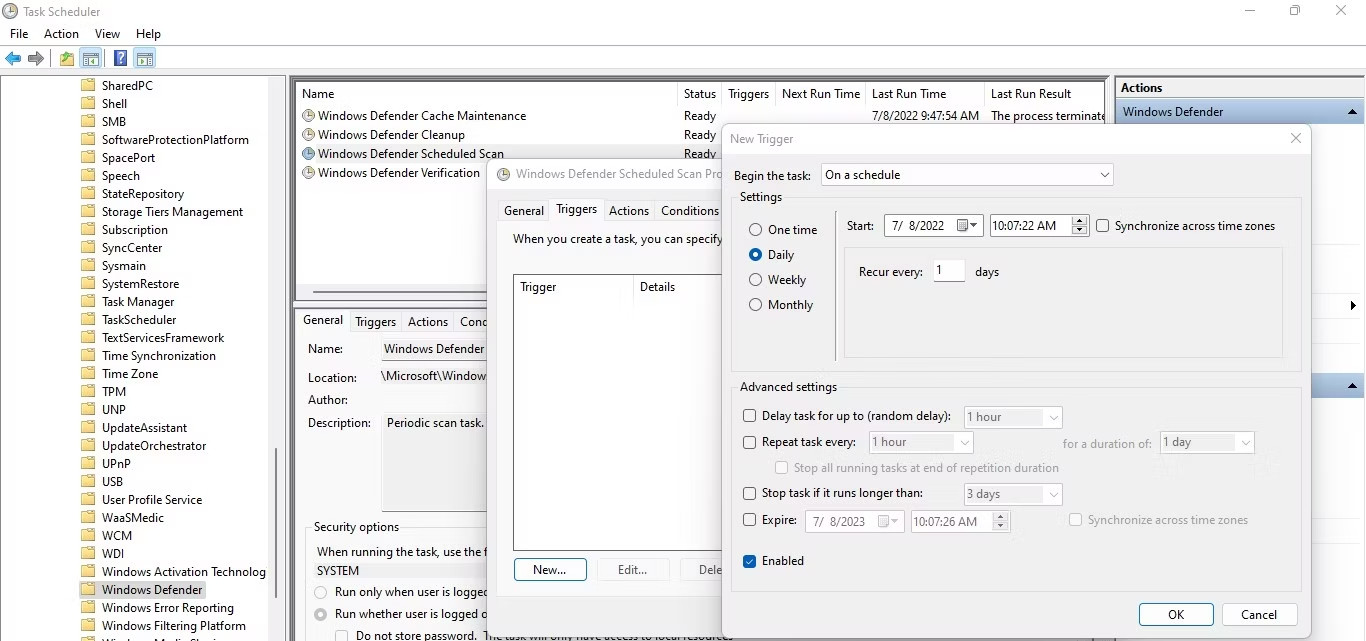Toggle the Show/Hide Console Tree toolbar icon
1366x641 pixels.
pyautogui.click(x=91, y=59)
